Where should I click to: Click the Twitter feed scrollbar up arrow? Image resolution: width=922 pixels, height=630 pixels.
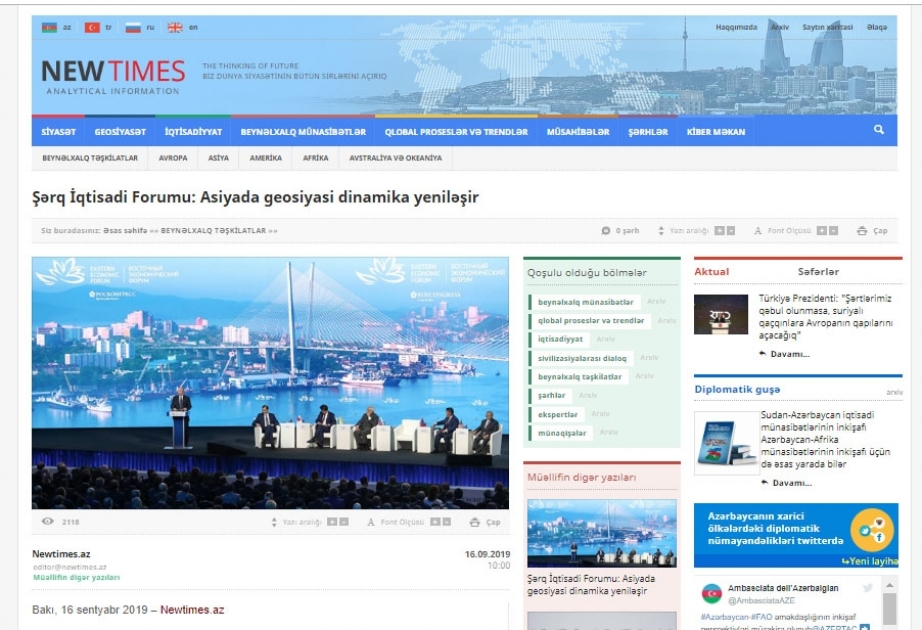pos(890,585)
